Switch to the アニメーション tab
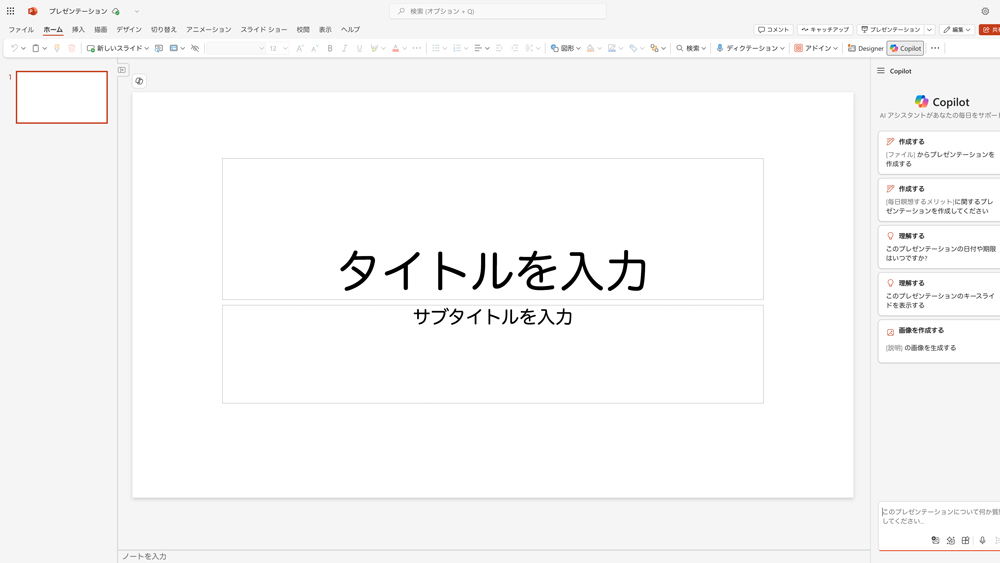 point(208,30)
